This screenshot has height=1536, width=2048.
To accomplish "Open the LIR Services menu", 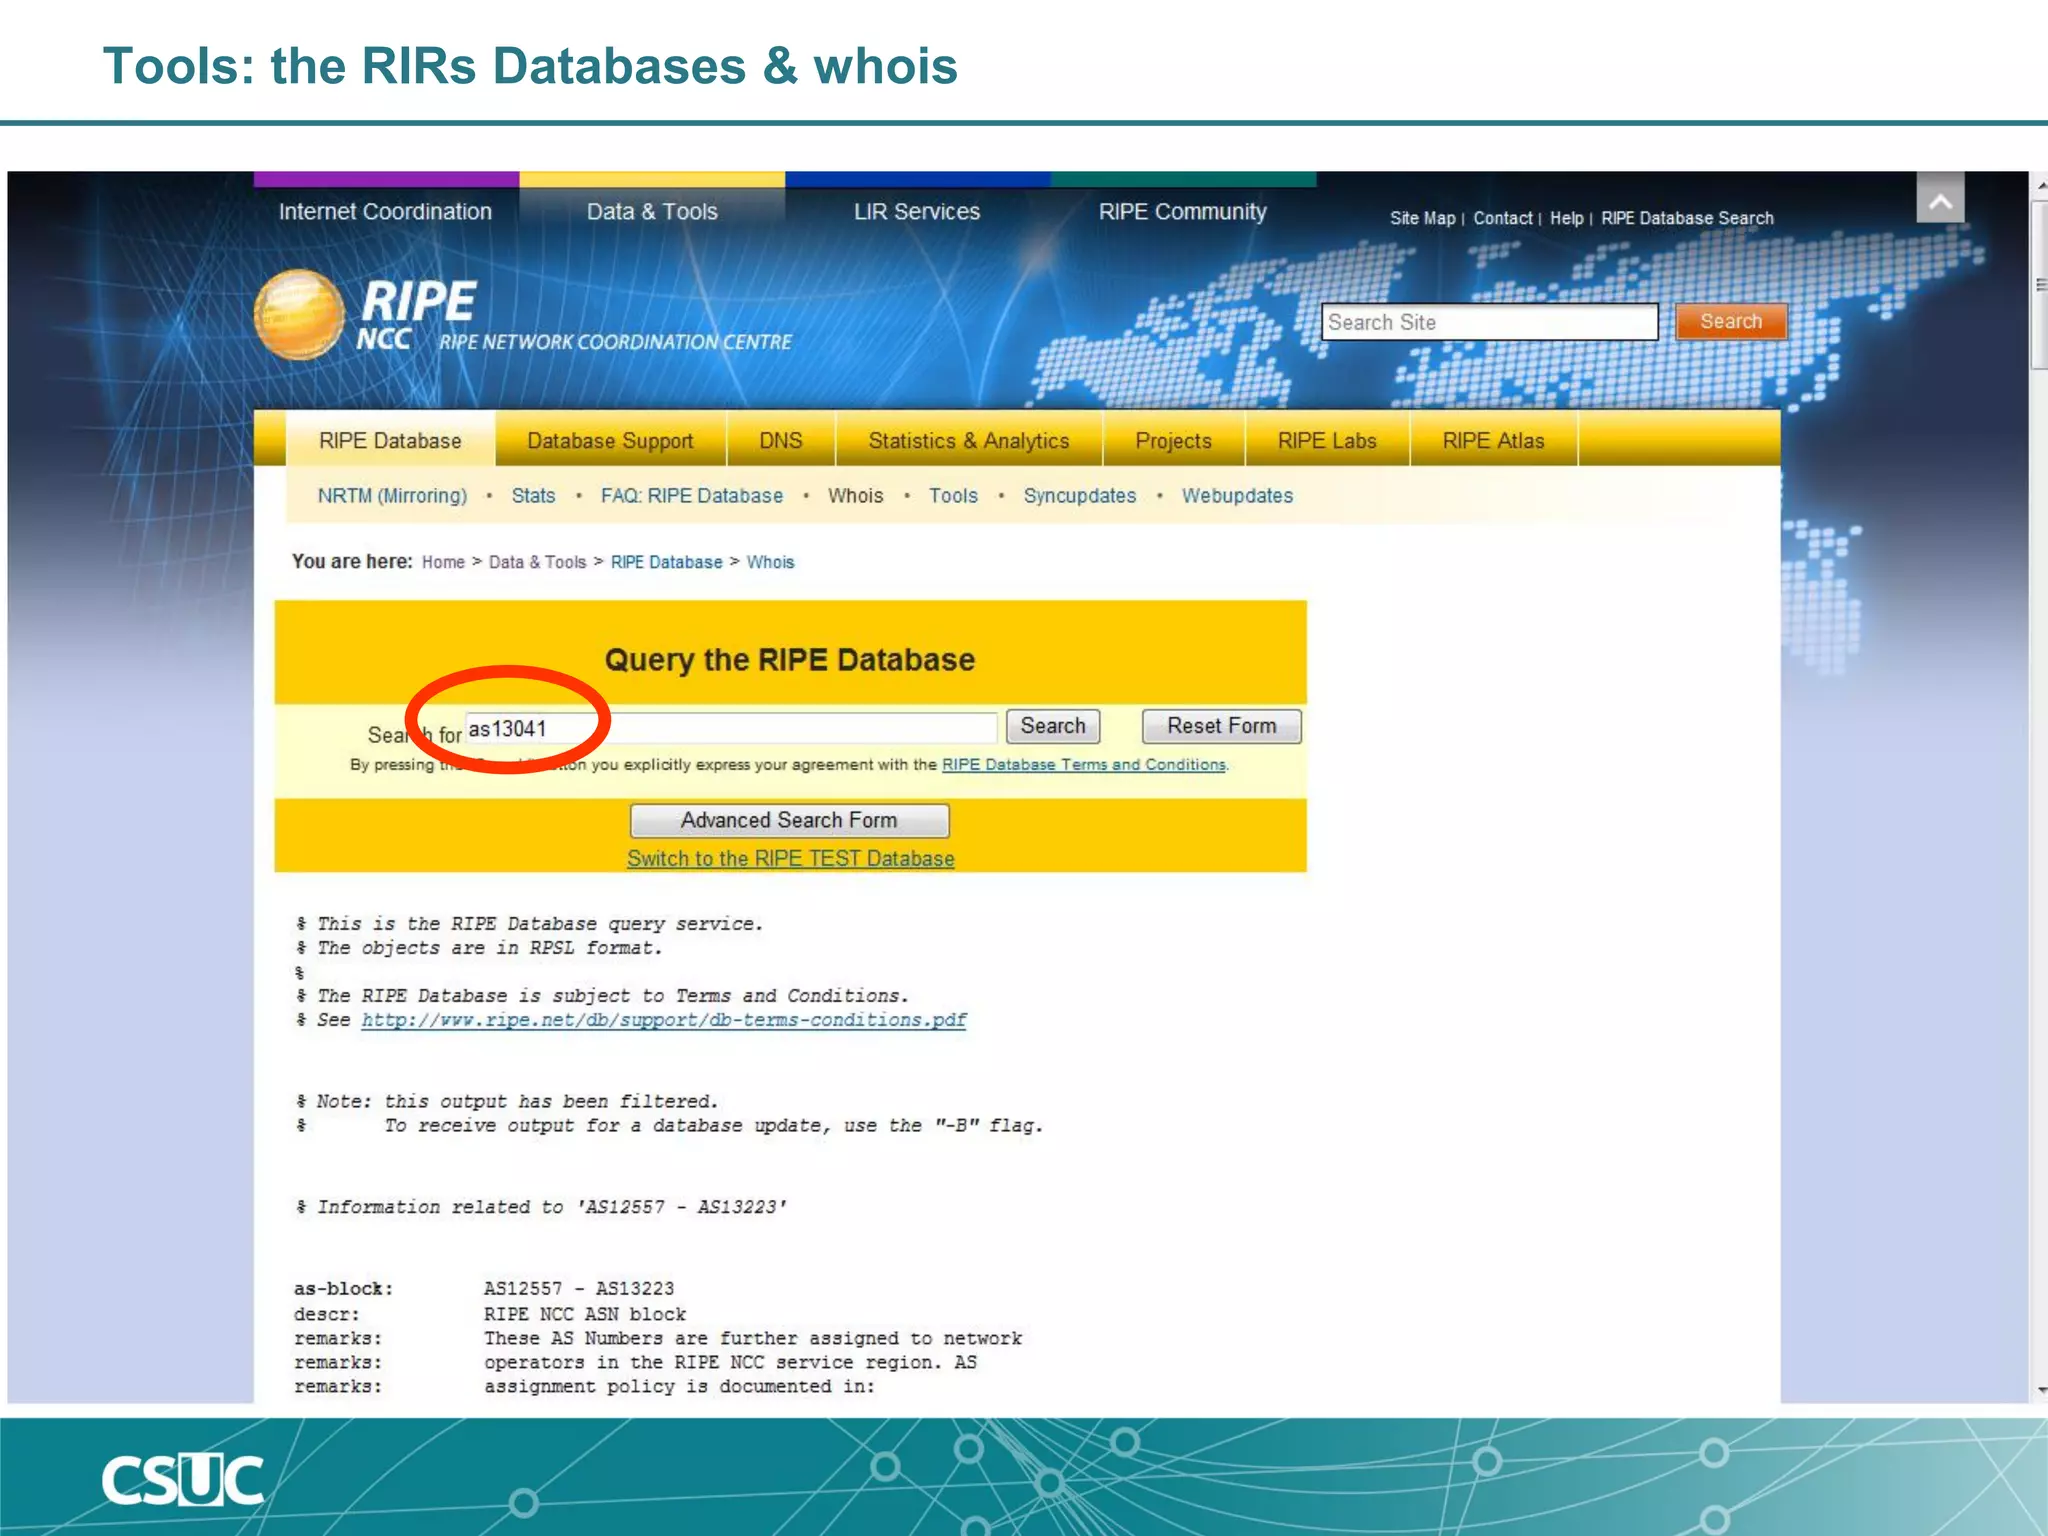I will pyautogui.click(x=917, y=212).
